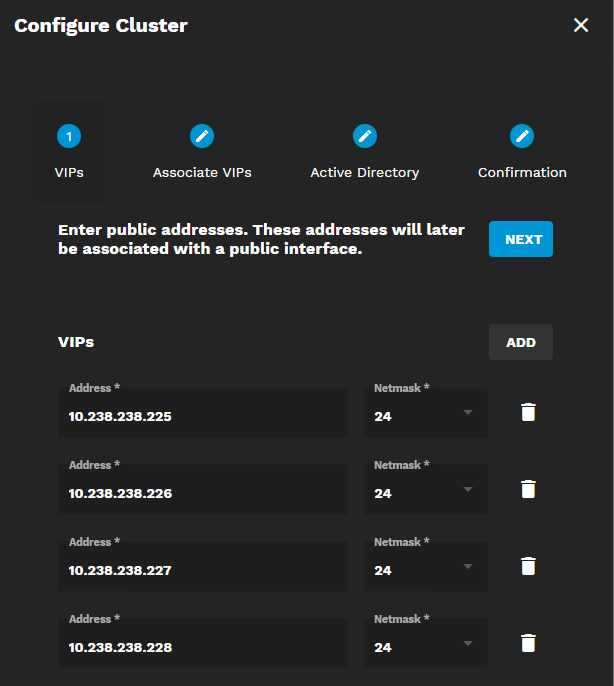Expand Netmask dropdown for 10.238.238.226
This screenshot has width=614, height=686.
[425, 492]
